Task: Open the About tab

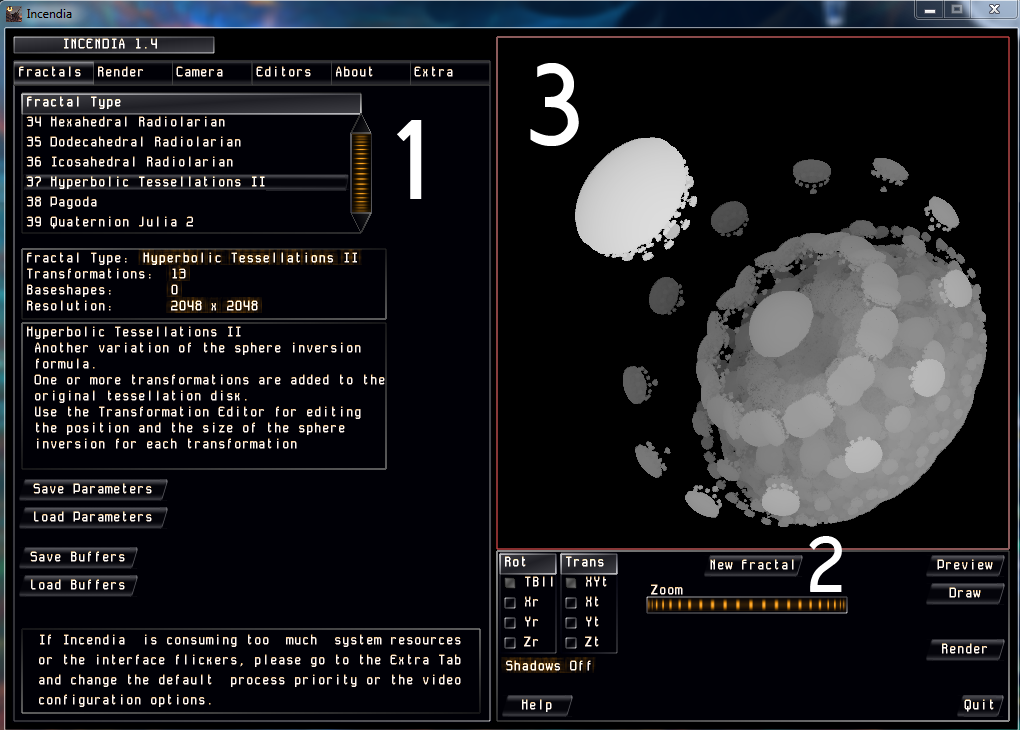Action: pos(371,72)
